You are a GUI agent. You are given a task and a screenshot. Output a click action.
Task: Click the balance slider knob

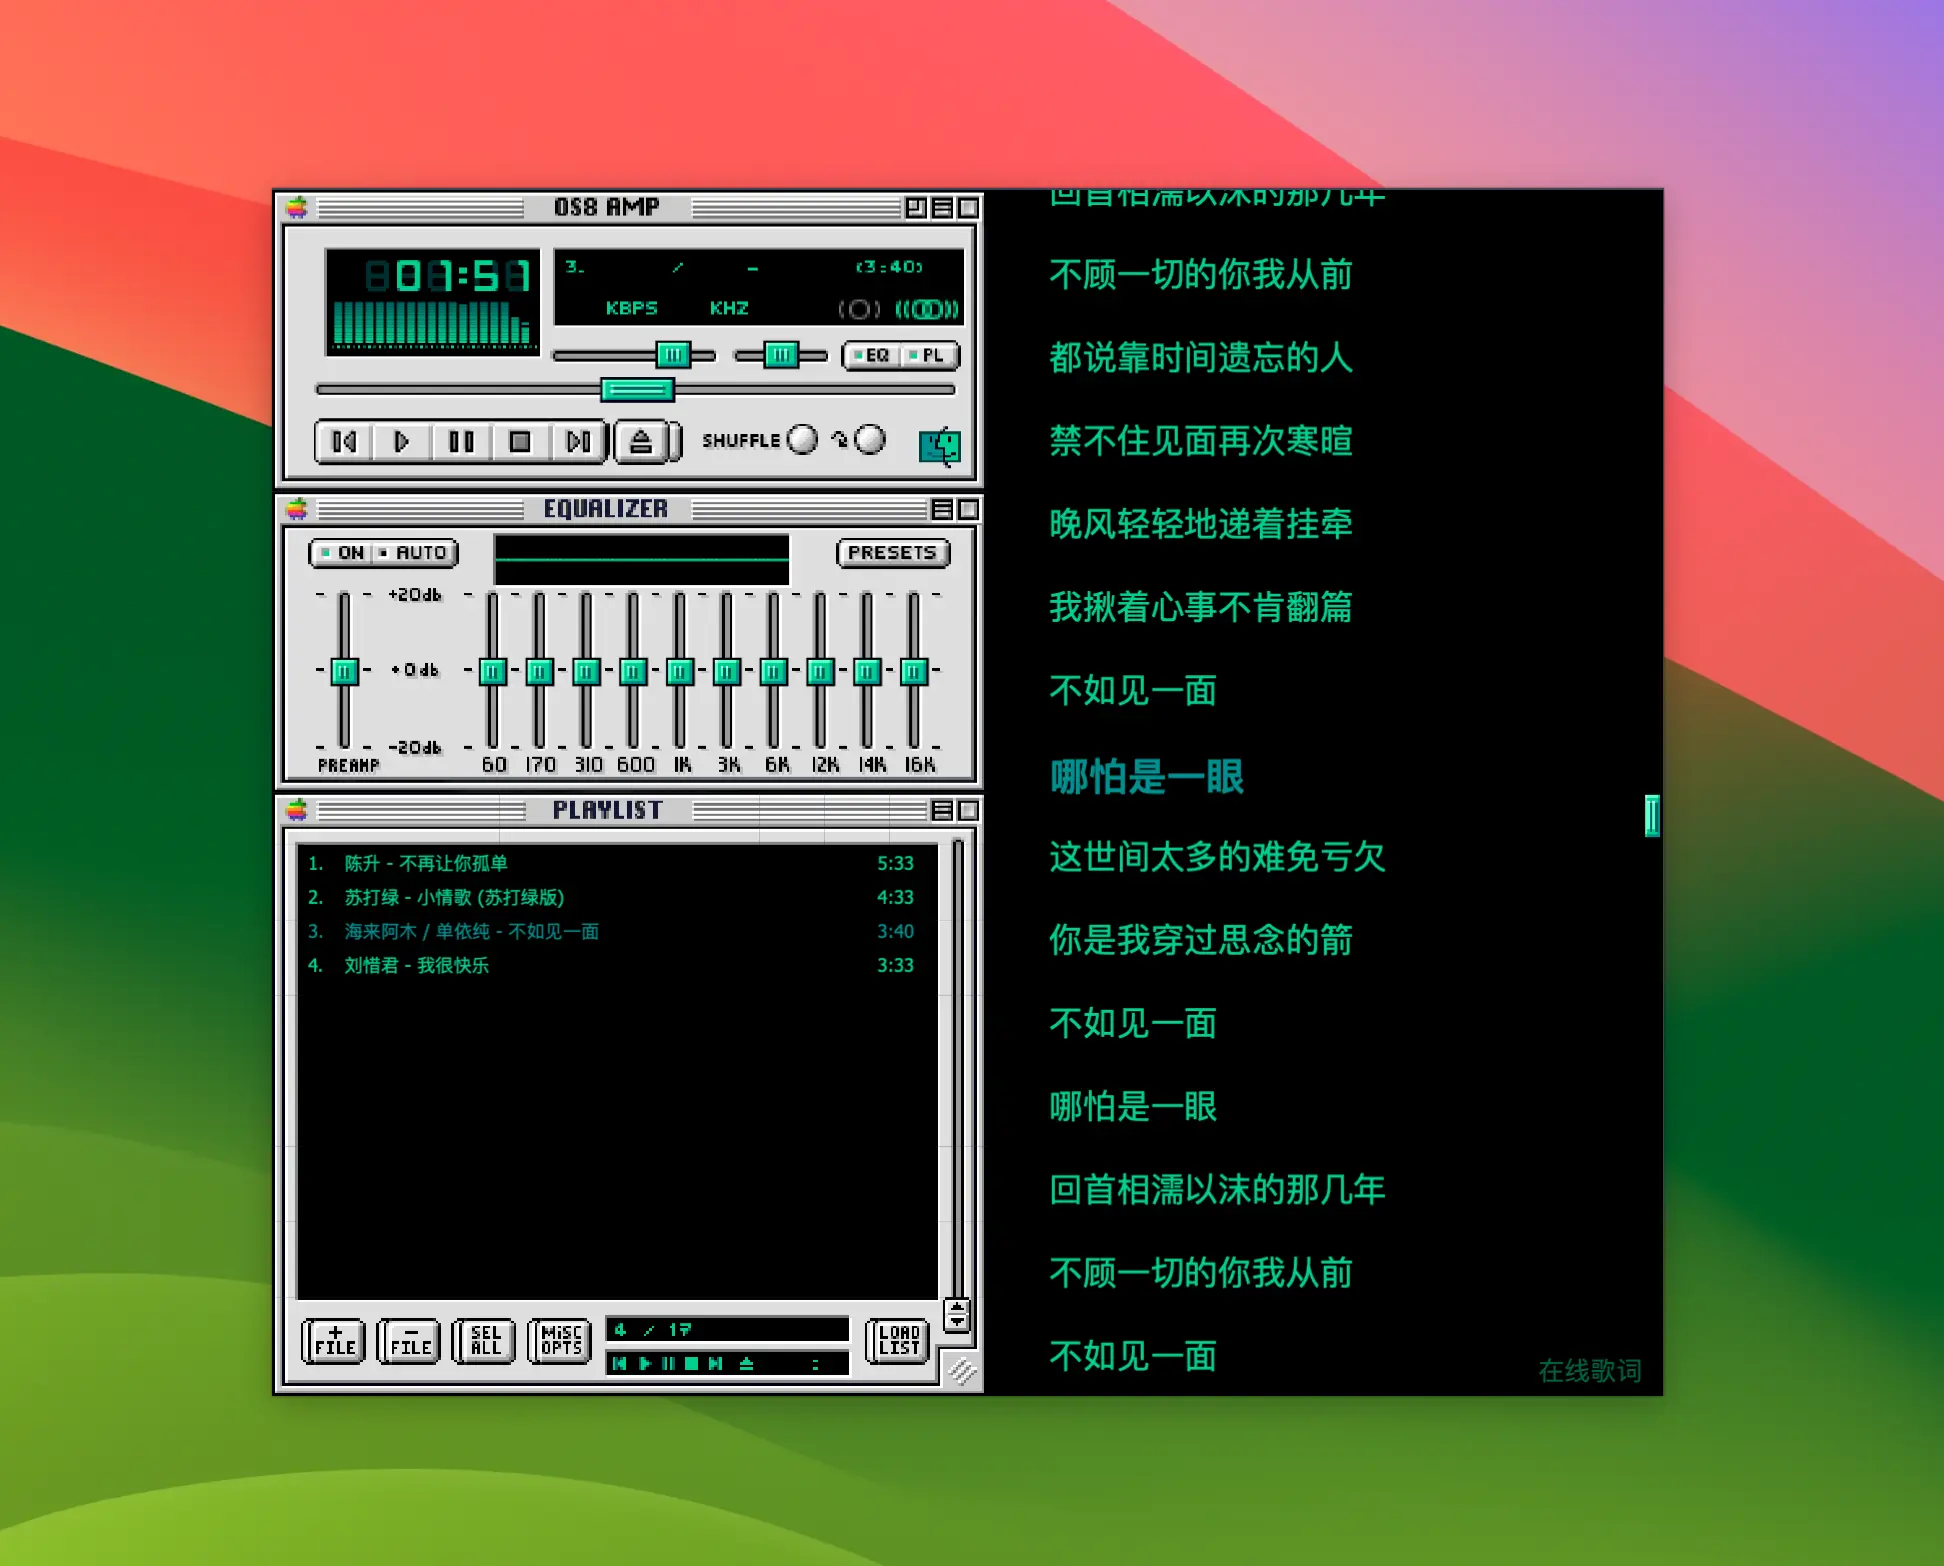click(781, 354)
